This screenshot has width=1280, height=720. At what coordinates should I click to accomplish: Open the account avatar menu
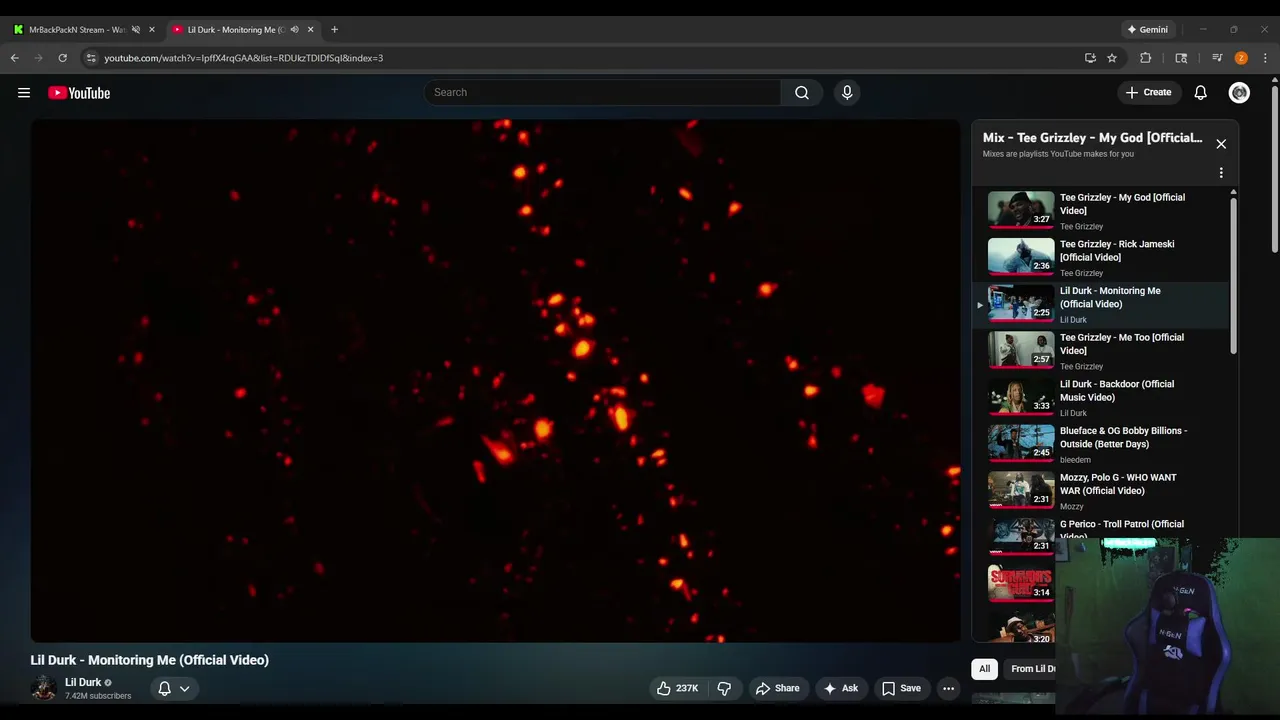click(x=1239, y=92)
